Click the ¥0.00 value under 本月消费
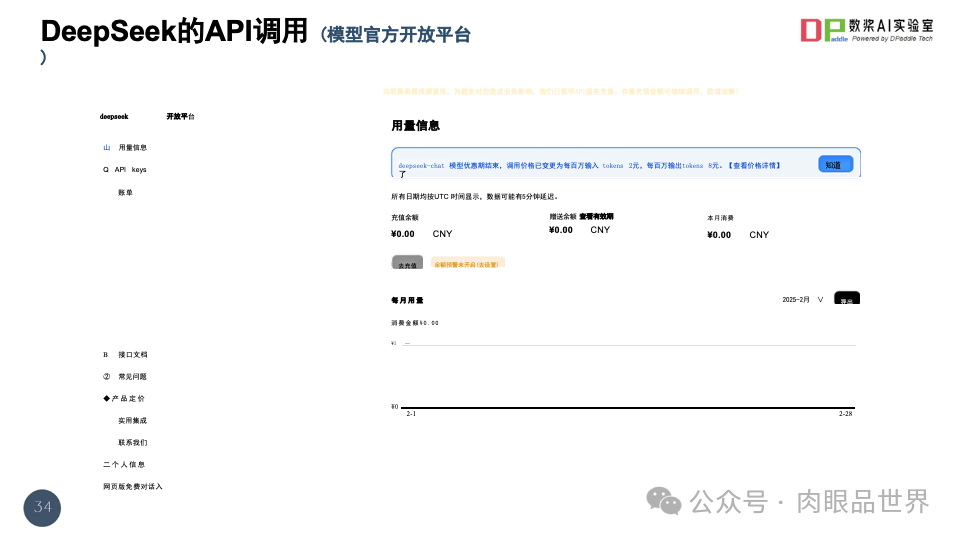Viewport: 960px width, 540px height. point(719,235)
